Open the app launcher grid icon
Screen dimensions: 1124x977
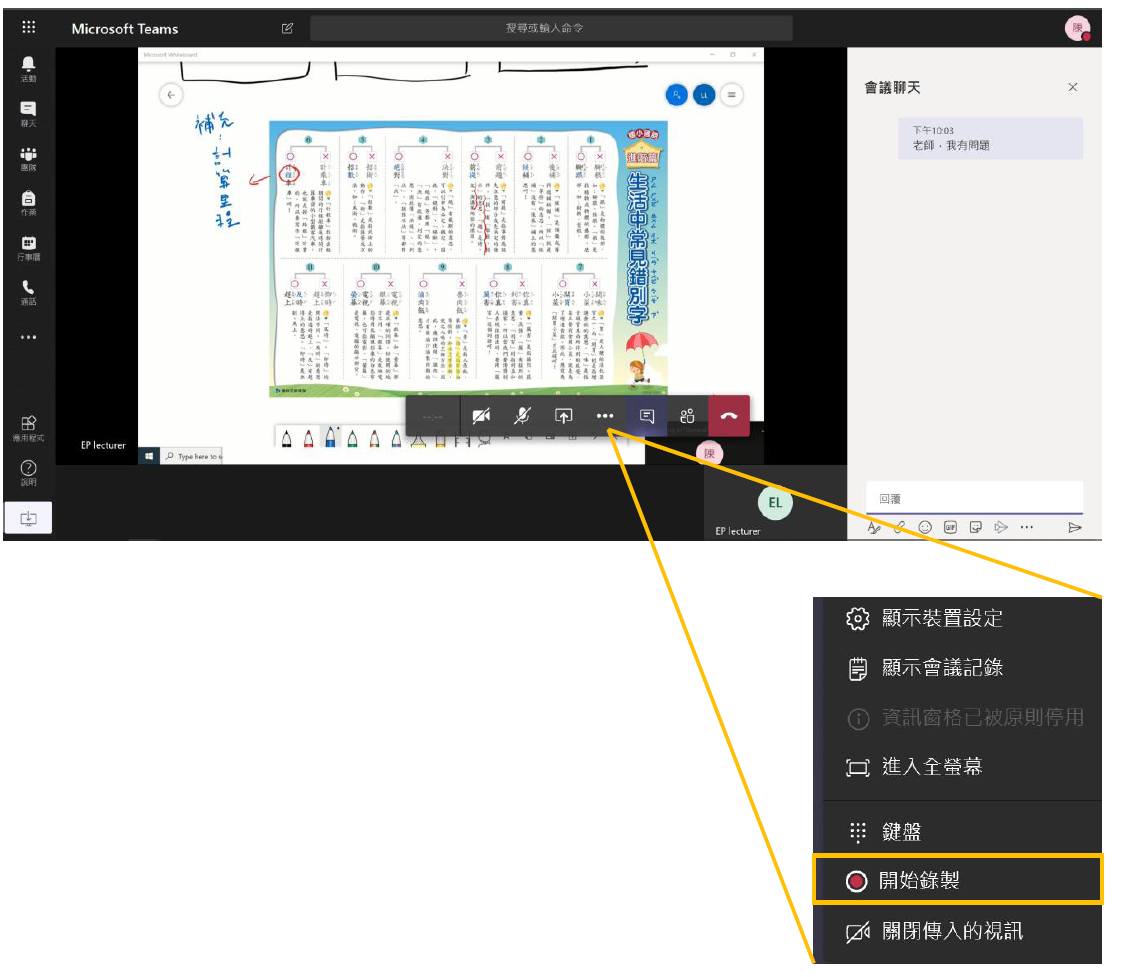click(29, 27)
